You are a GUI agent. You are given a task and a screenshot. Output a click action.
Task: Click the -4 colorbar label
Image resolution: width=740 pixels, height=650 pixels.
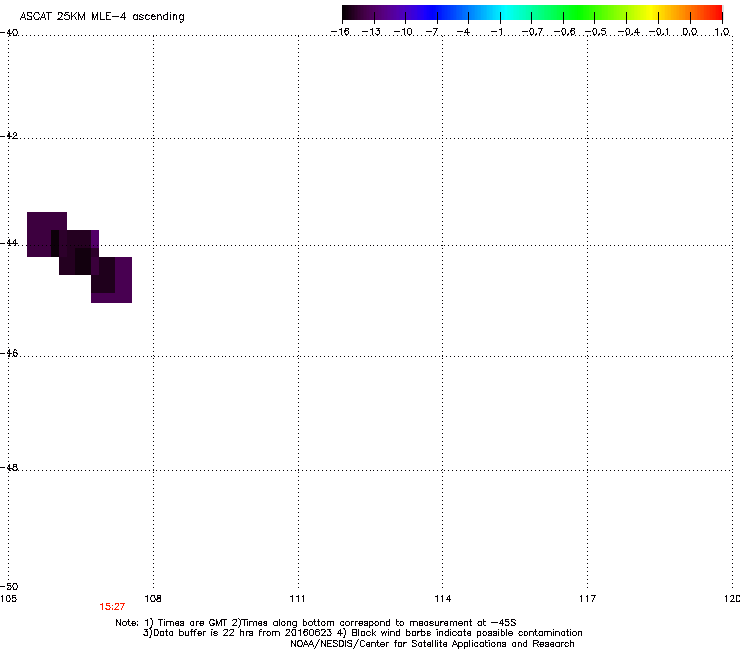[x=463, y=32]
